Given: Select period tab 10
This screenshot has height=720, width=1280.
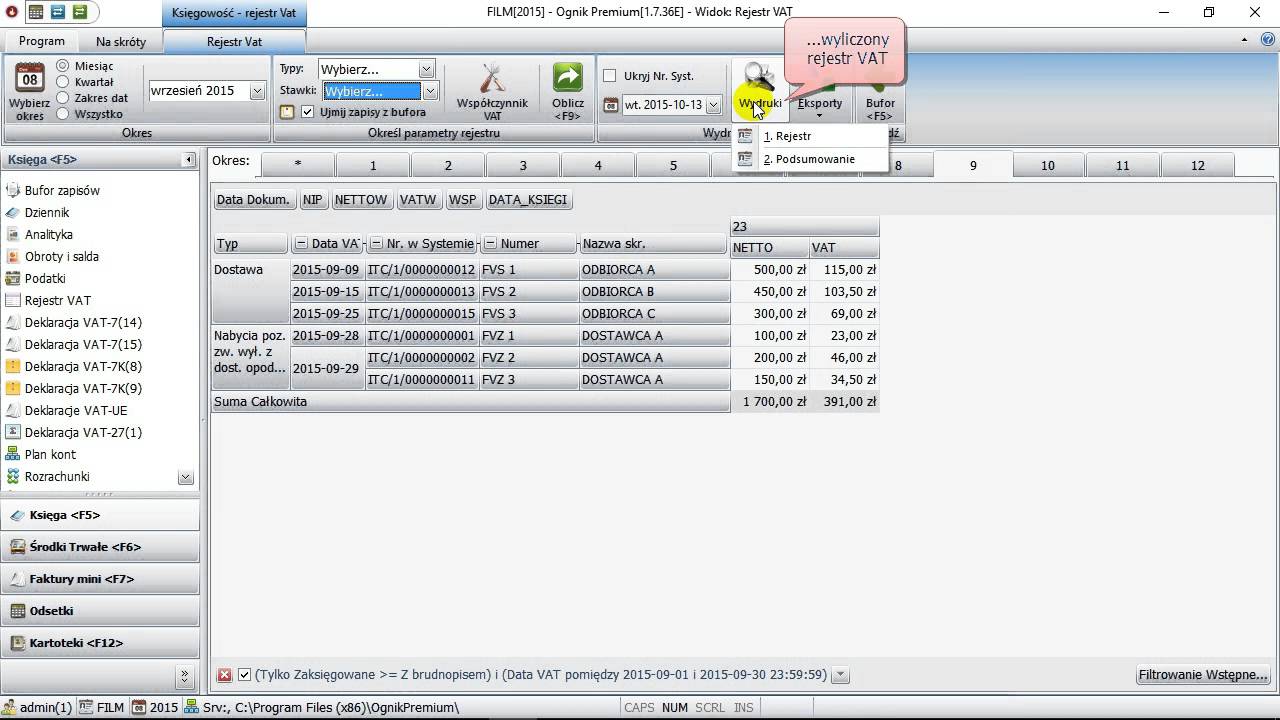Looking at the screenshot, I should pyautogui.click(x=1048, y=165).
